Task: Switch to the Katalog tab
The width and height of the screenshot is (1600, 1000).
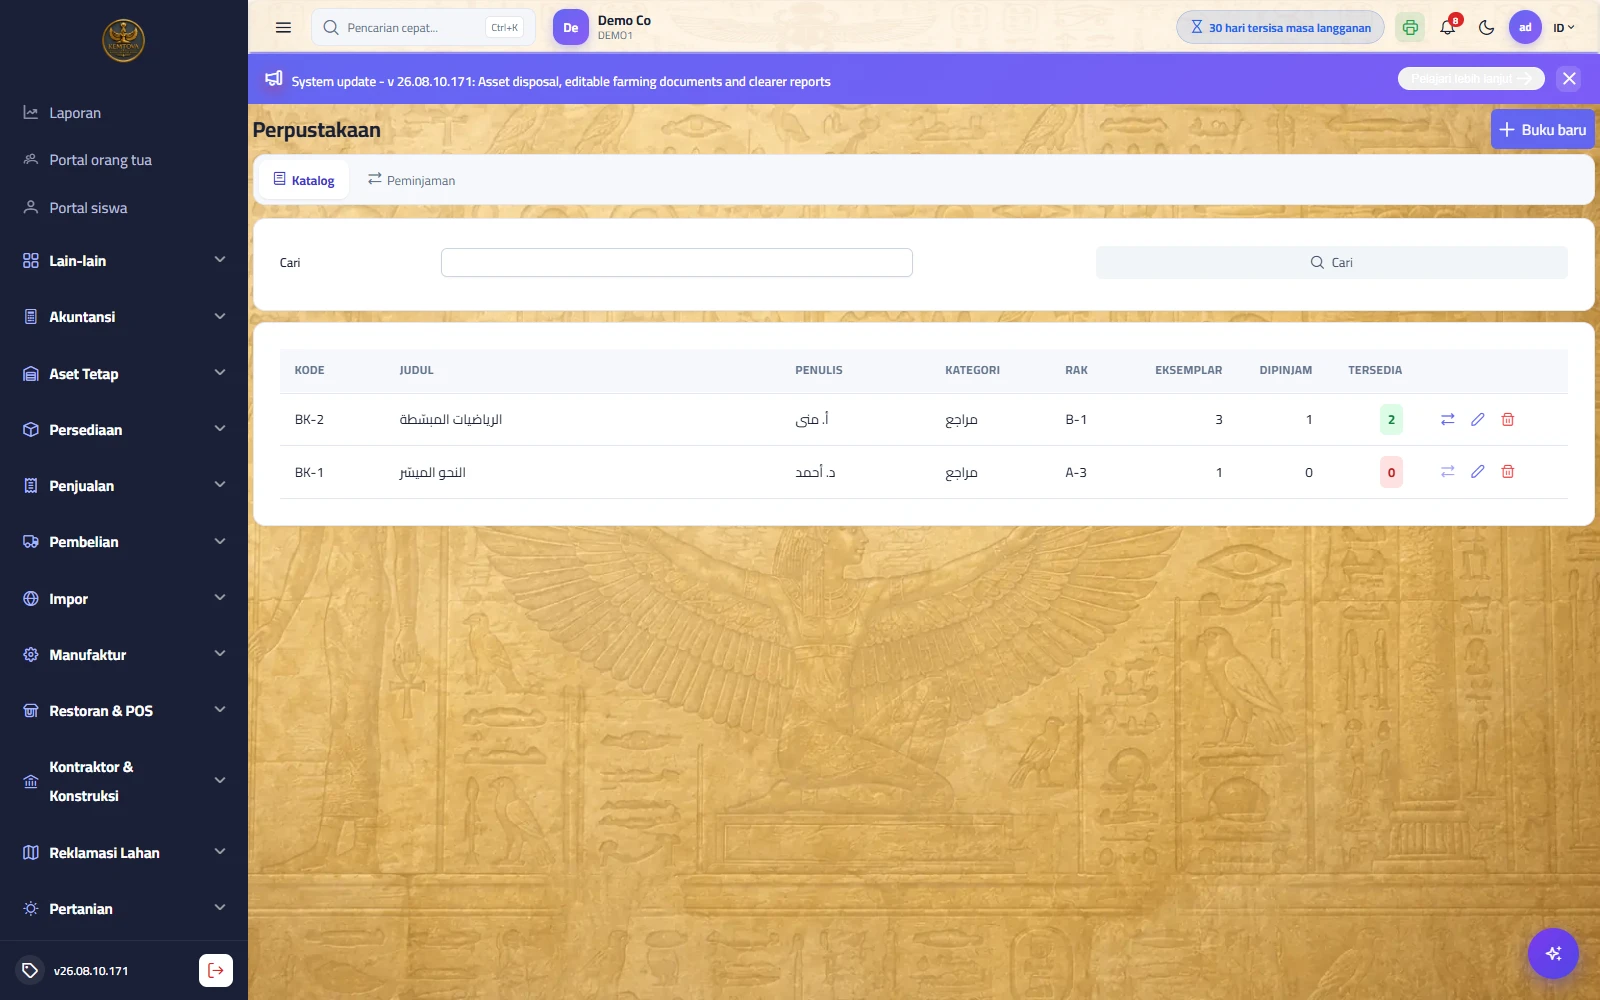Action: coord(304,180)
